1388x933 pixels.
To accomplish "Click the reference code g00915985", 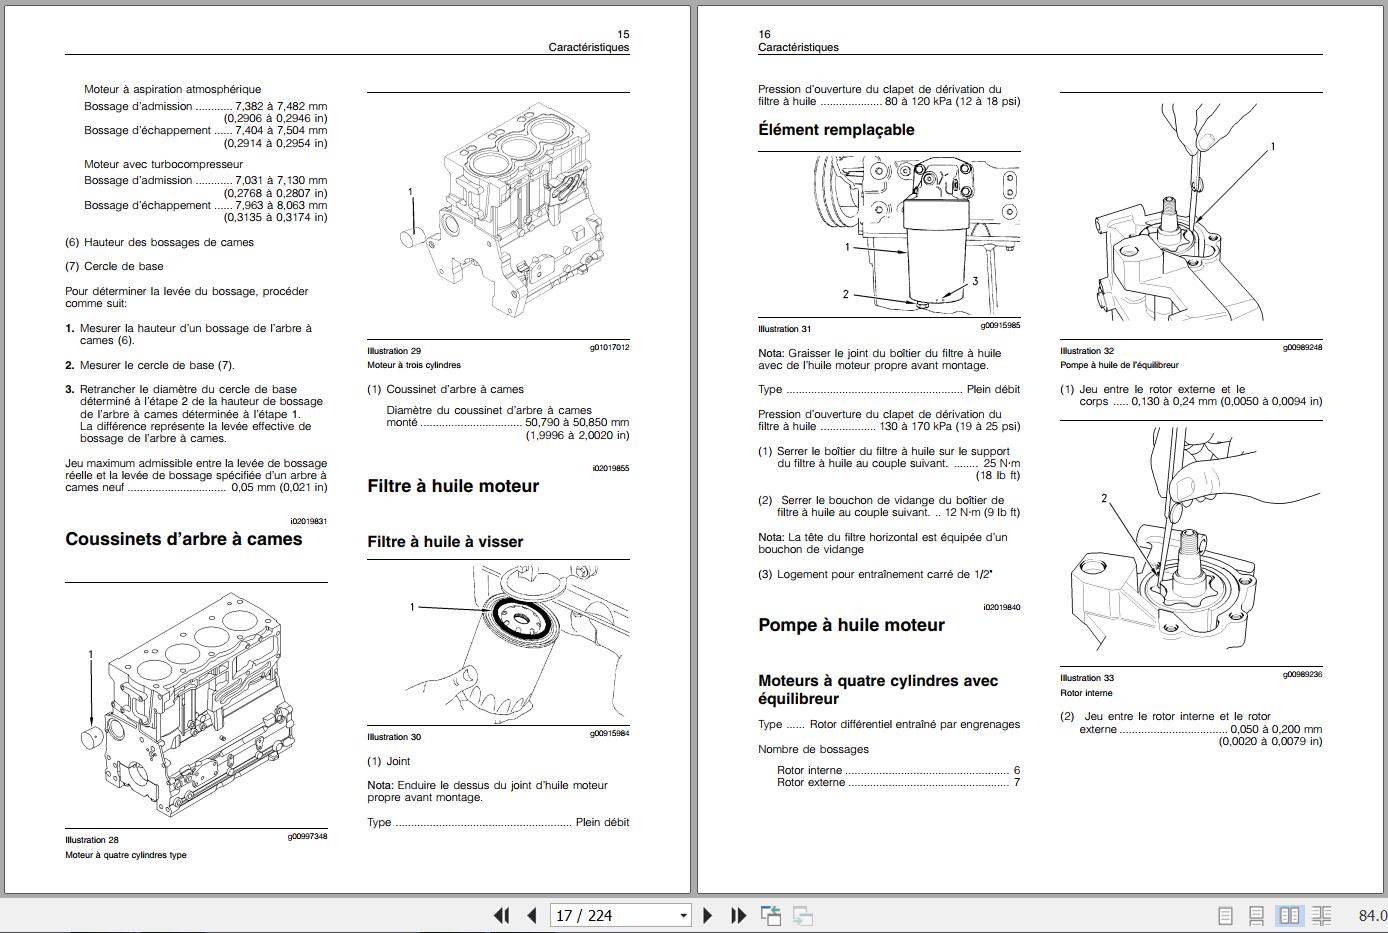I will click(1000, 326).
